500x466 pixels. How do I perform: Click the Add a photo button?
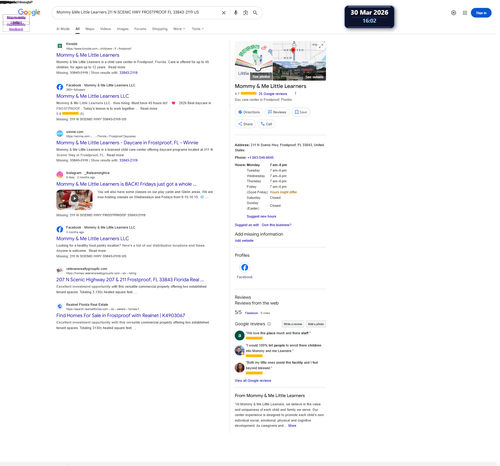[x=316, y=324]
